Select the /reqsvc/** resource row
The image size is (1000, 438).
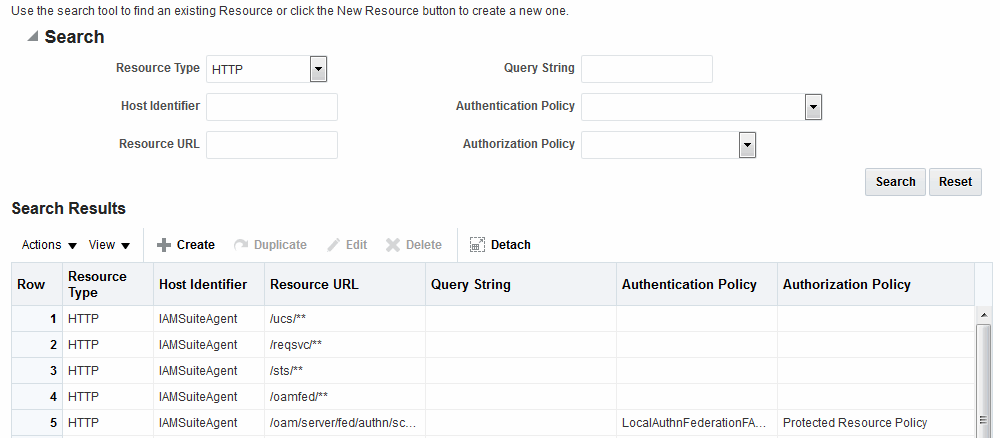(493, 344)
